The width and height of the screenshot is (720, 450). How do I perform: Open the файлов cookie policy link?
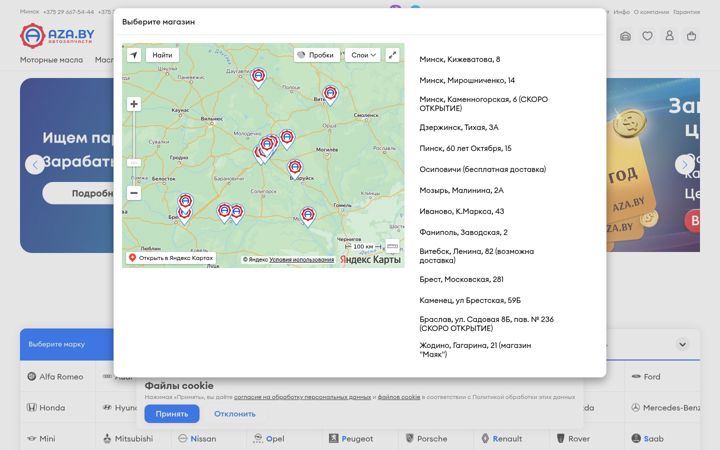pyautogui.click(x=399, y=397)
